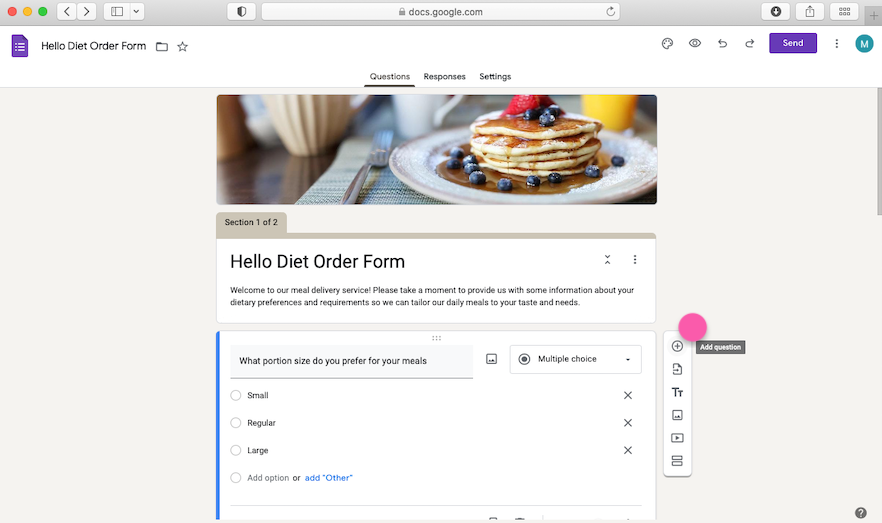Click the add "Other" link
Viewport: 882px width, 523px height.
tap(328, 478)
